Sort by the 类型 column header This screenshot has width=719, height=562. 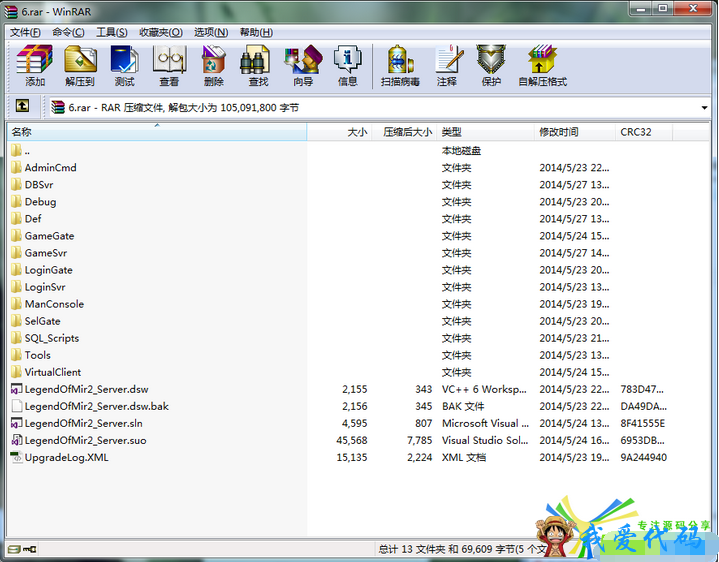pyautogui.click(x=486, y=132)
